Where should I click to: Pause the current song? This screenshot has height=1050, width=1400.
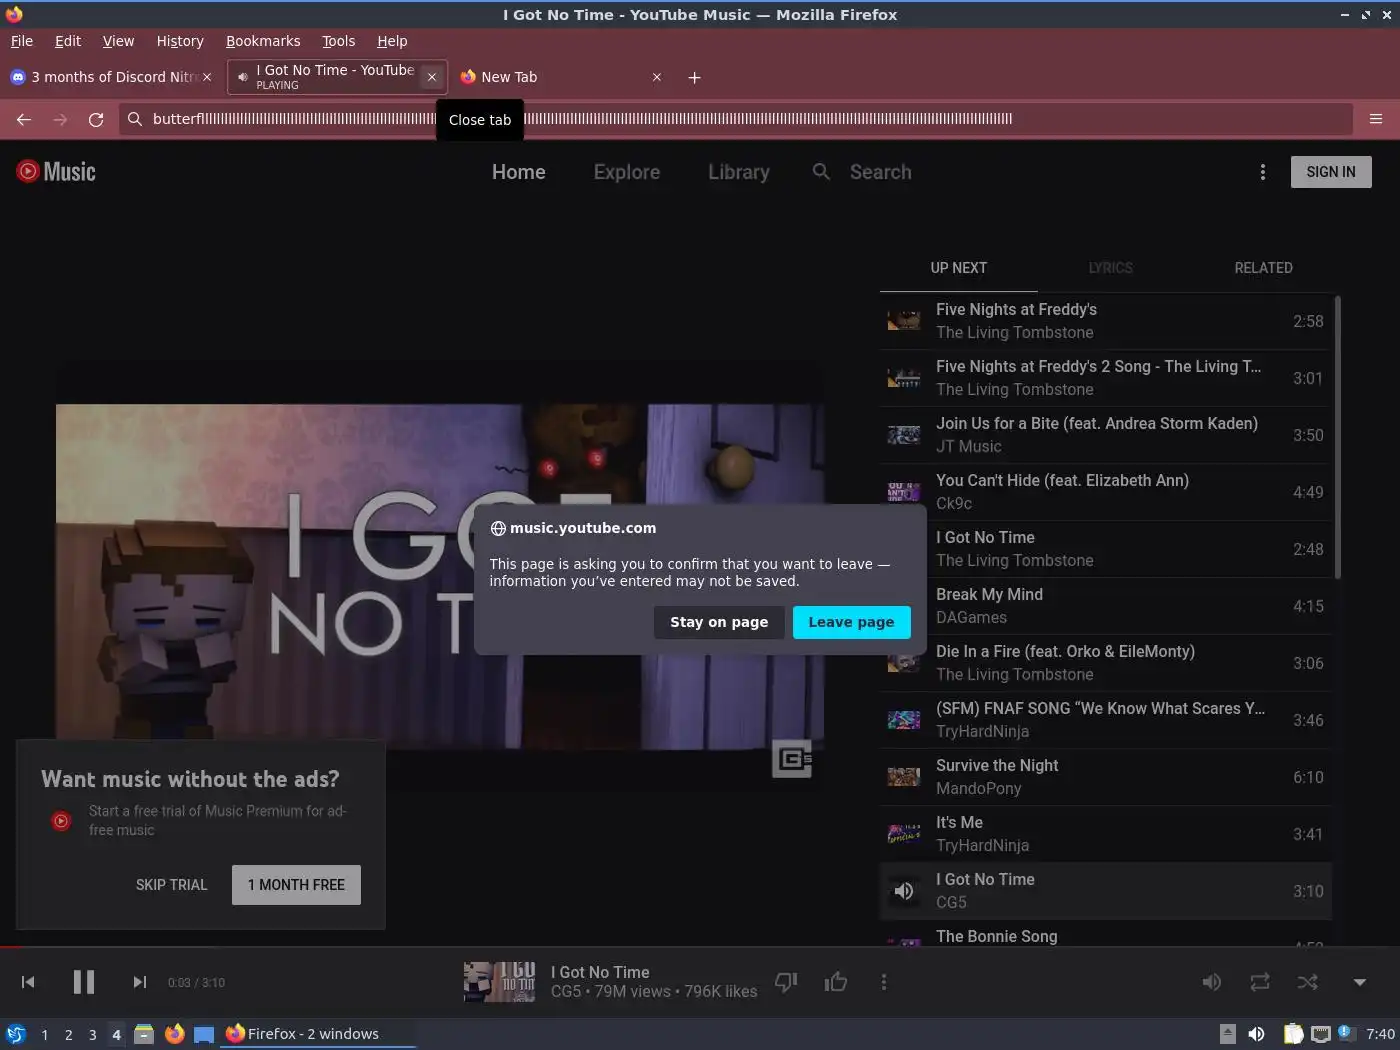click(x=84, y=982)
